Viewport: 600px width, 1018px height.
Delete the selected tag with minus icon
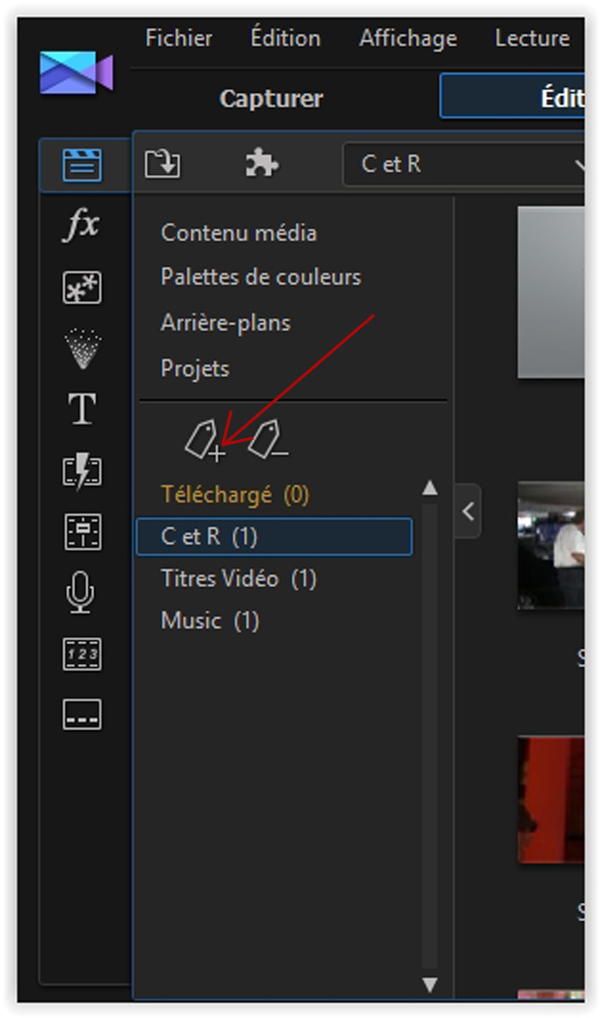pyautogui.click(x=268, y=440)
